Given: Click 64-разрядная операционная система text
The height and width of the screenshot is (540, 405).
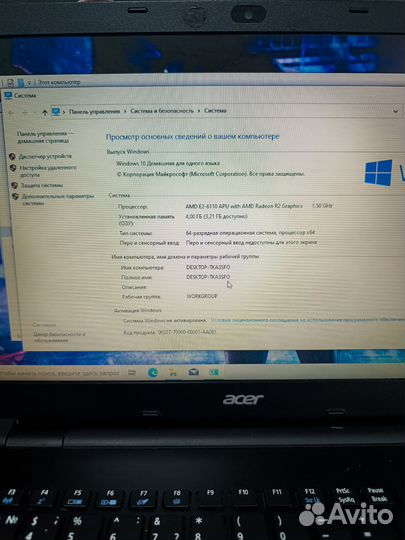Looking at the screenshot, I should pyautogui.click(x=250, y=233).
